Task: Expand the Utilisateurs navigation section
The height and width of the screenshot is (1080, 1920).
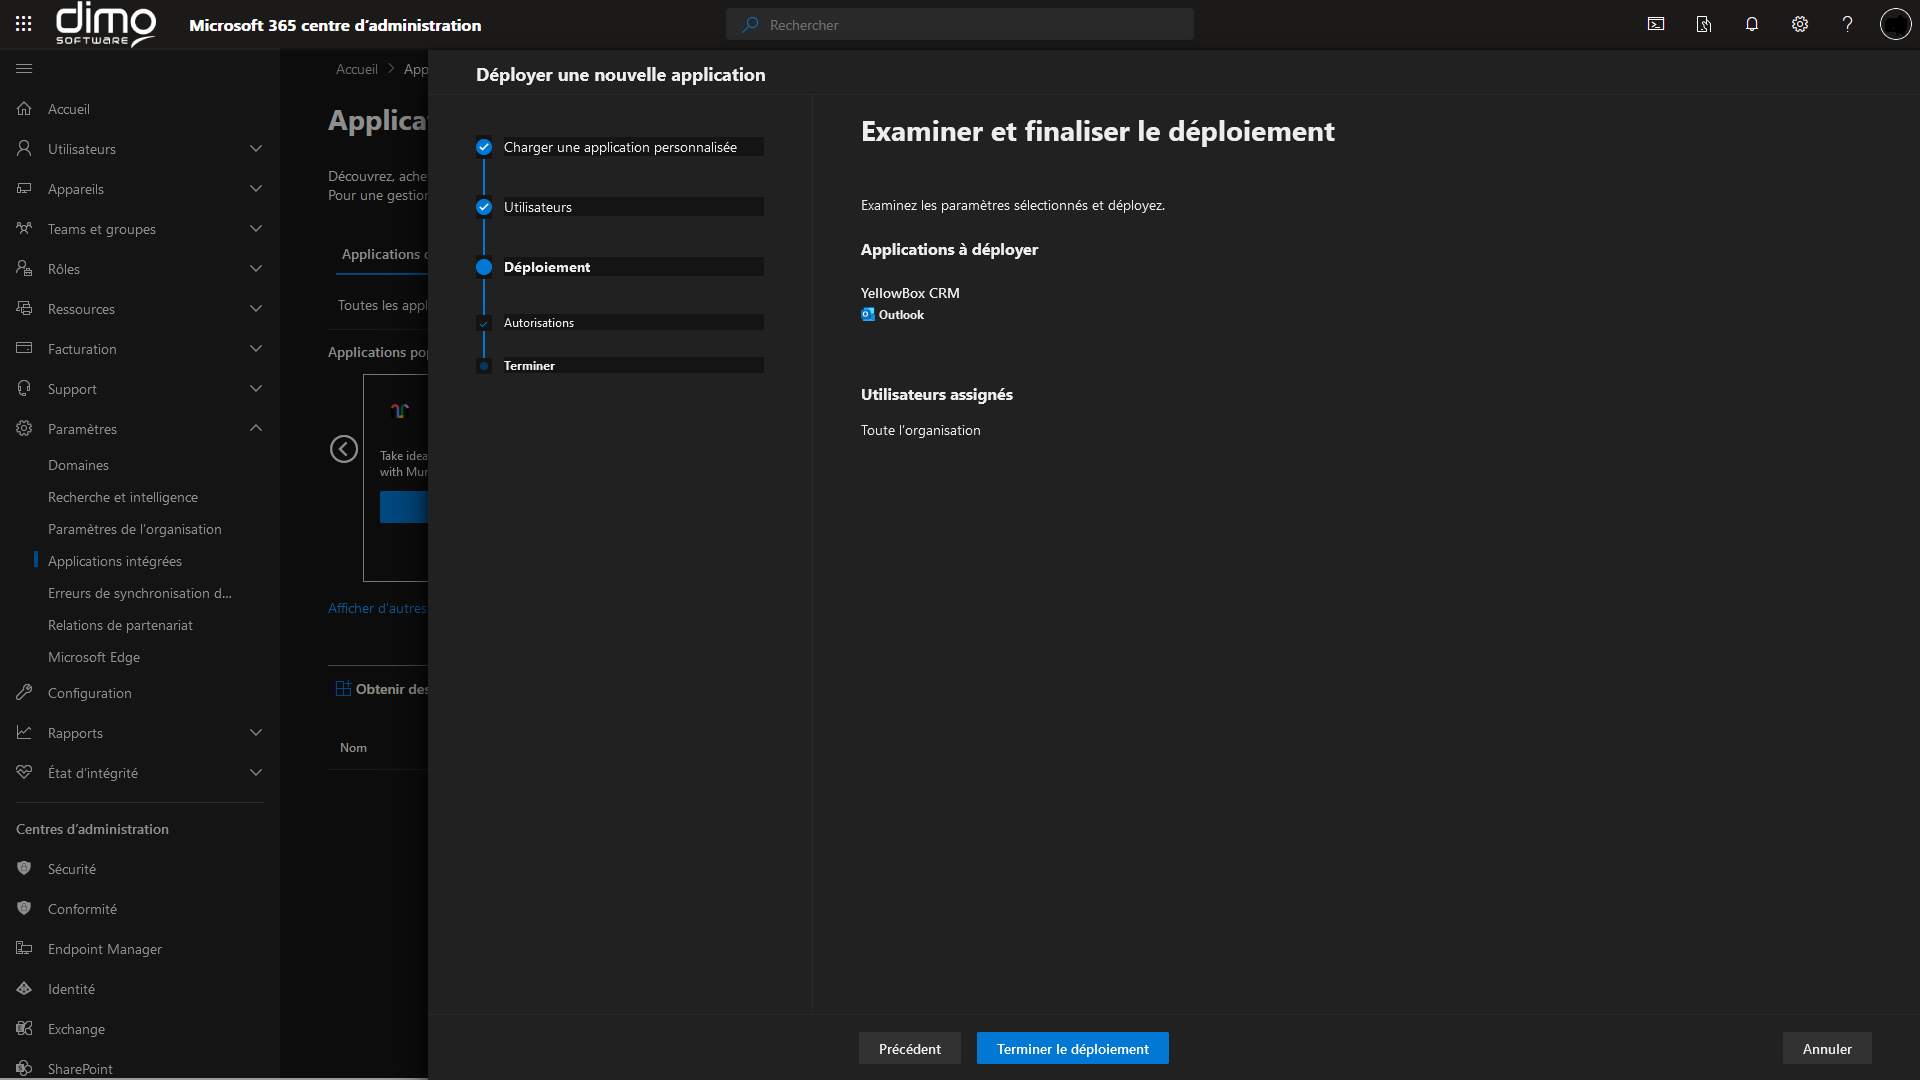Action: click(x=255, y=149)
